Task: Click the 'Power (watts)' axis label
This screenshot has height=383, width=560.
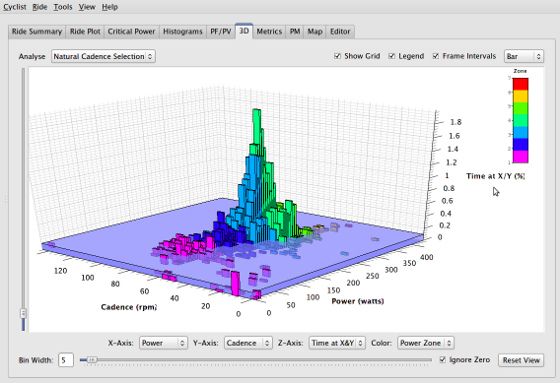Action: pos(358,301)
